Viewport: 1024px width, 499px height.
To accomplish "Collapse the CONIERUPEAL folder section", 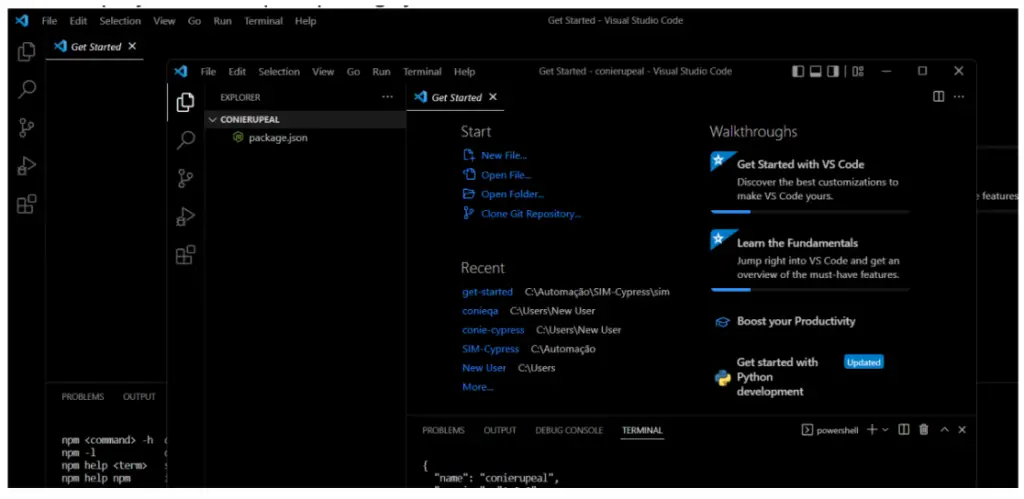I will tap(212, 119).
